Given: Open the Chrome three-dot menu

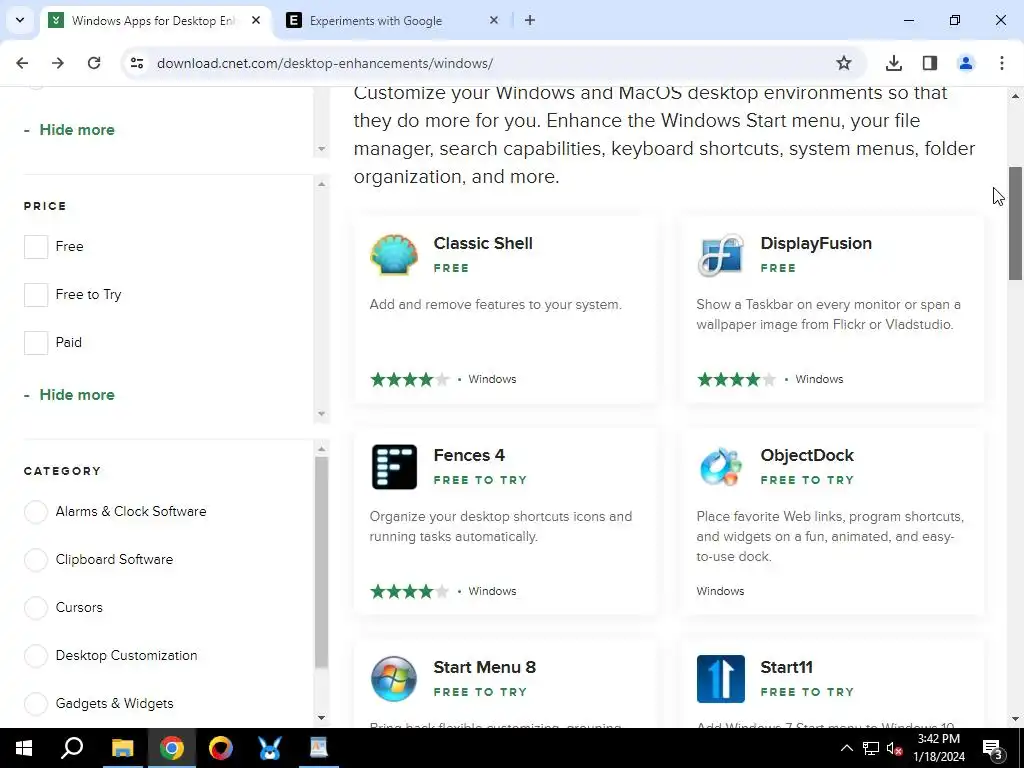Looking at the screenshot, I should [1001, 63].
